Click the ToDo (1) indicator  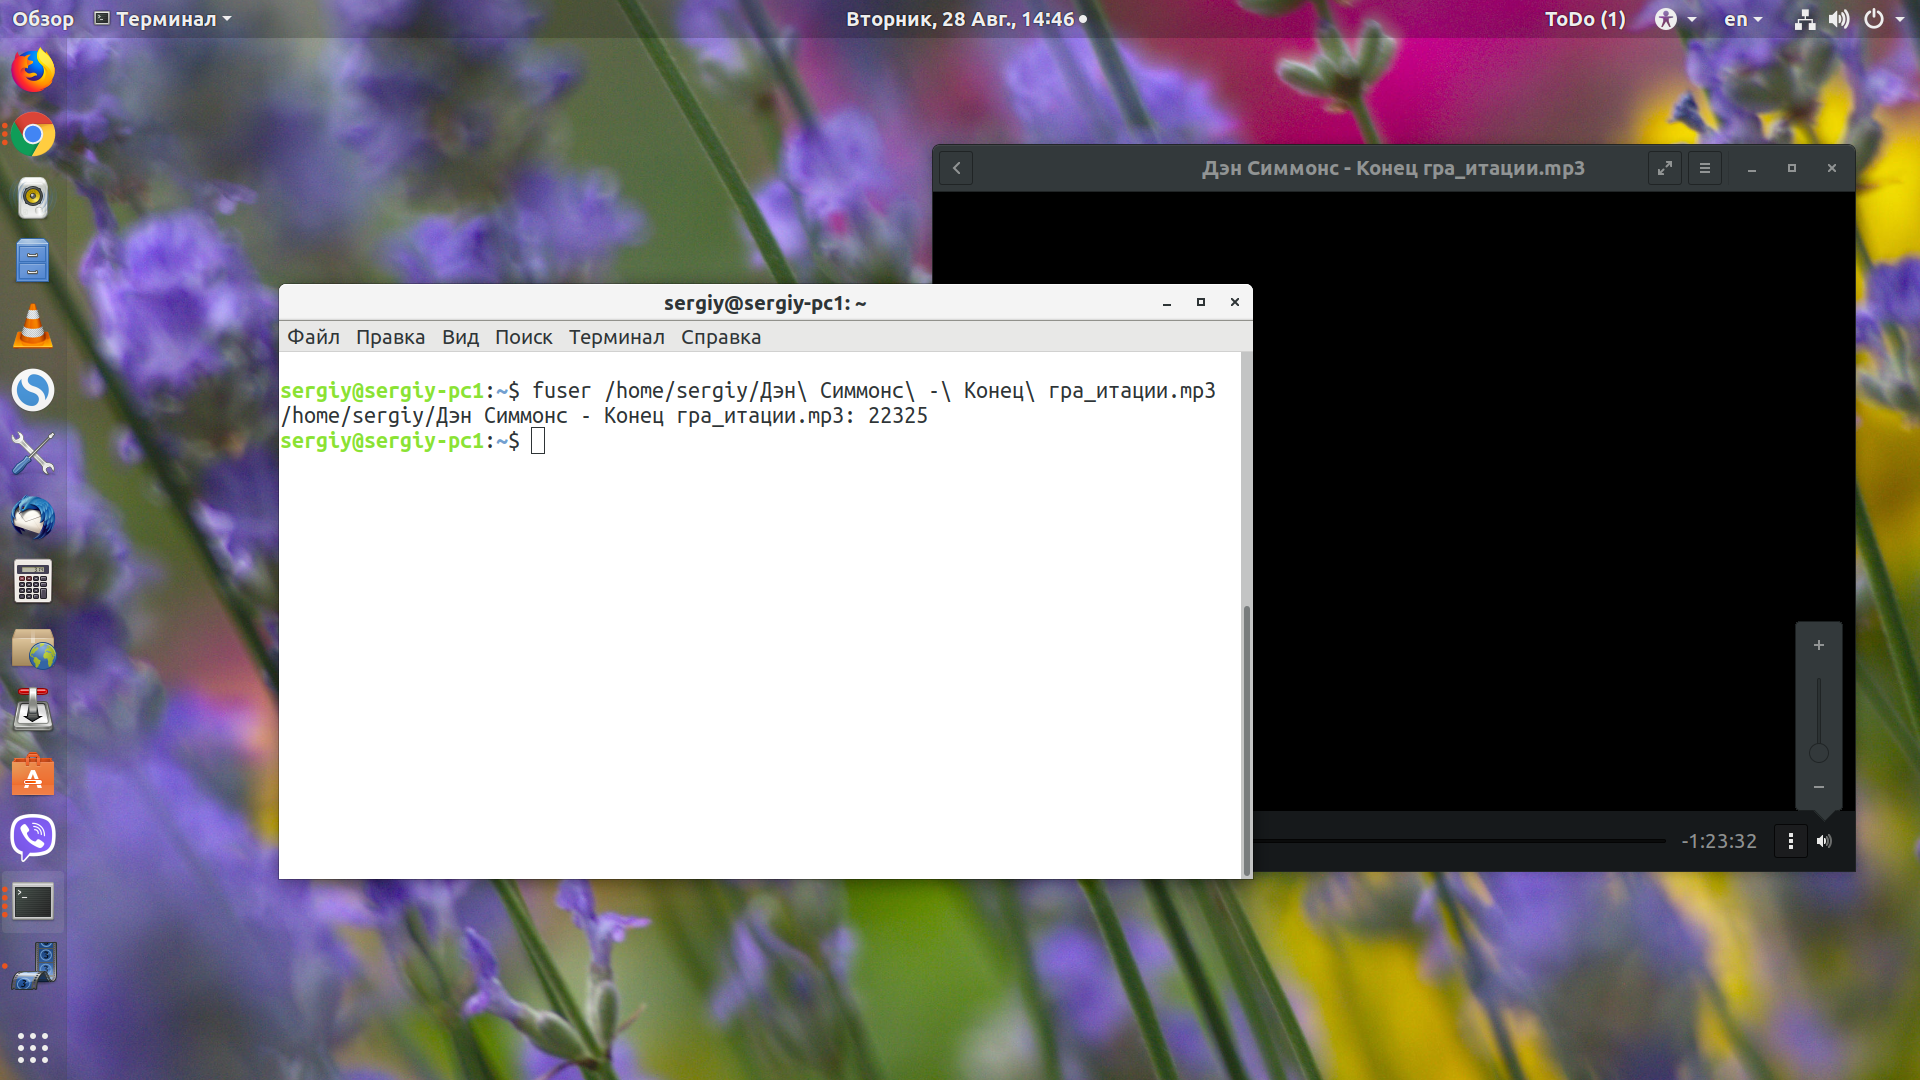[x=1585, y=19]
